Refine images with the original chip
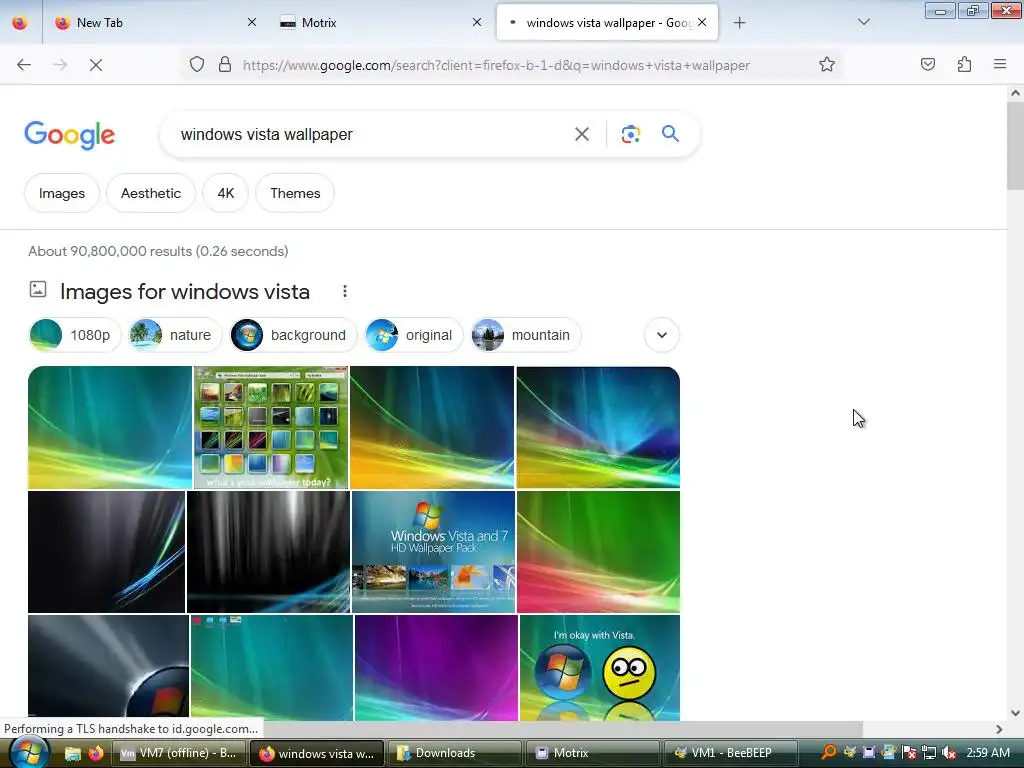The image size is (1024, 768). (414, 335)
